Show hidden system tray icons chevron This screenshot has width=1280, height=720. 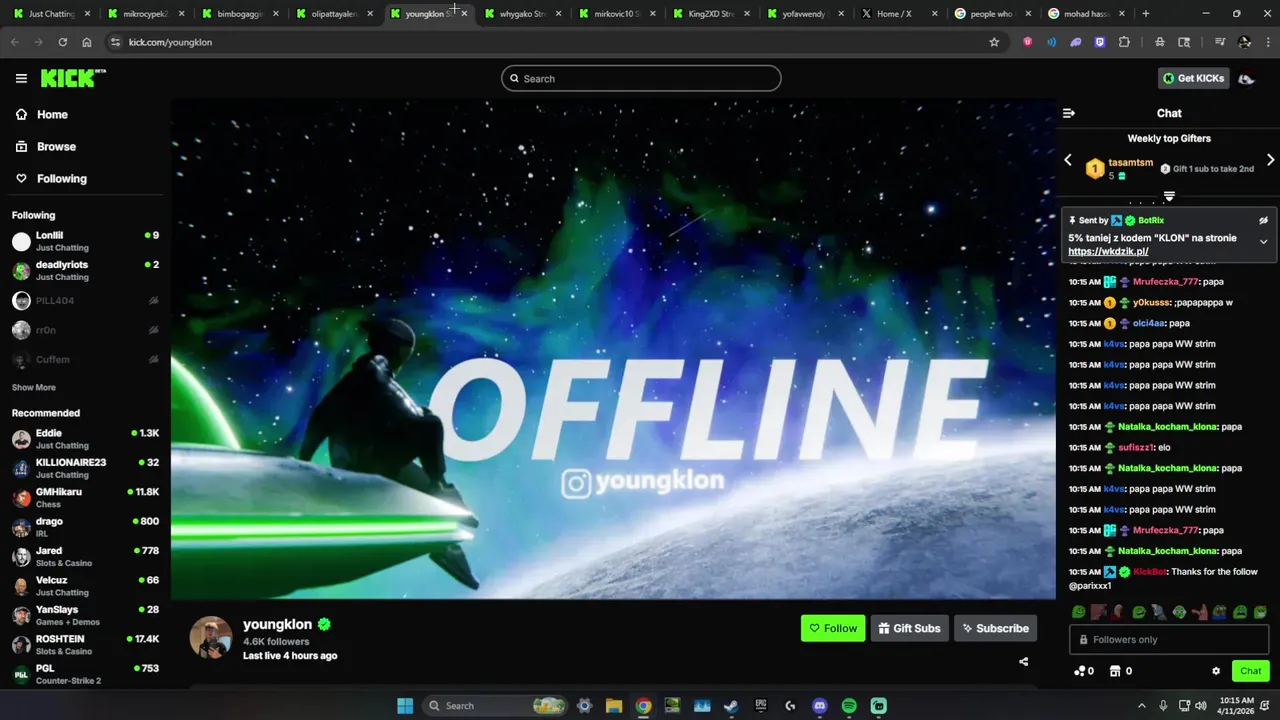click(1142, 705)
